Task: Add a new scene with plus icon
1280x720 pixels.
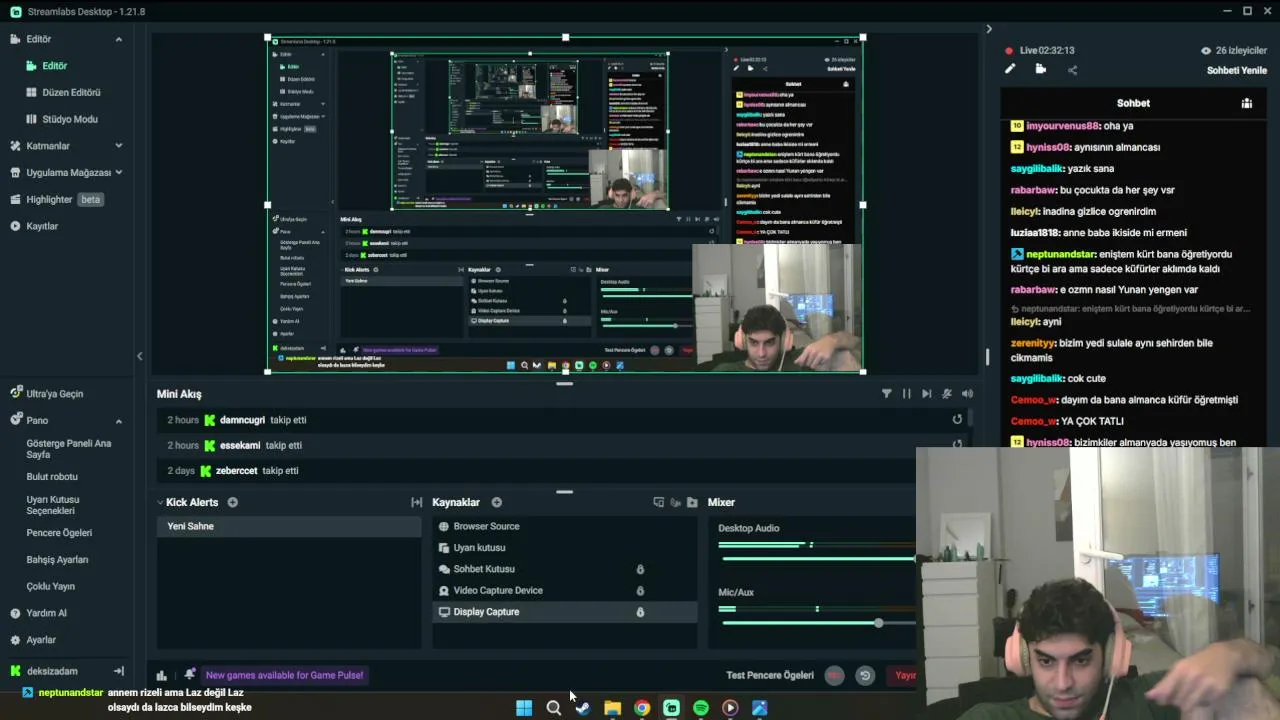Action: tap(233, 502)
